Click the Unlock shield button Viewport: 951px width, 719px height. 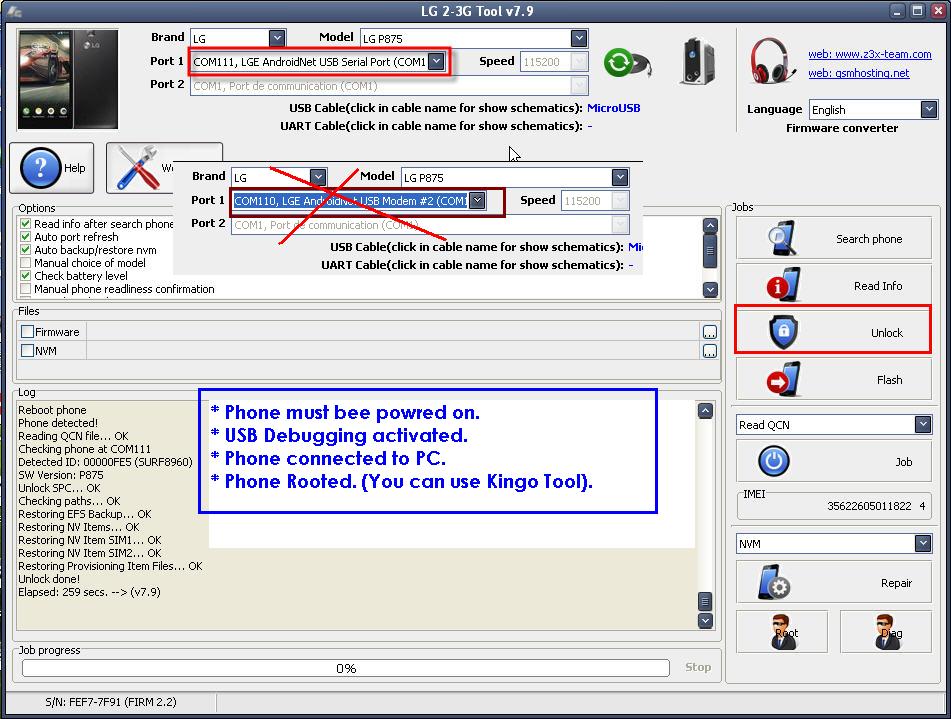[x=833, y=330]
